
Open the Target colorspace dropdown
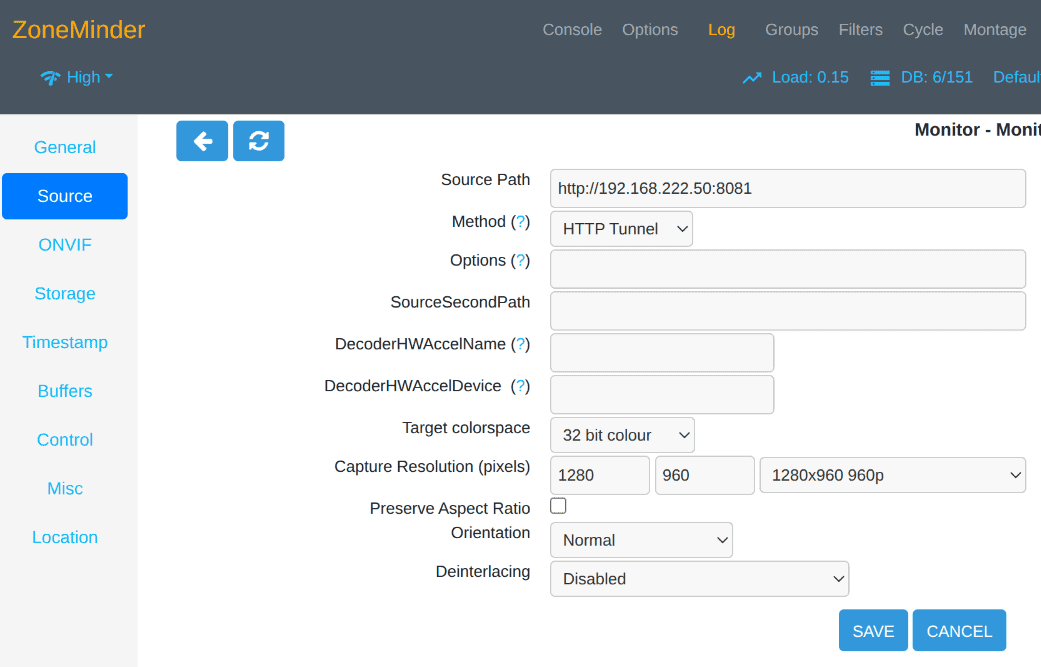tap(621, 435)
